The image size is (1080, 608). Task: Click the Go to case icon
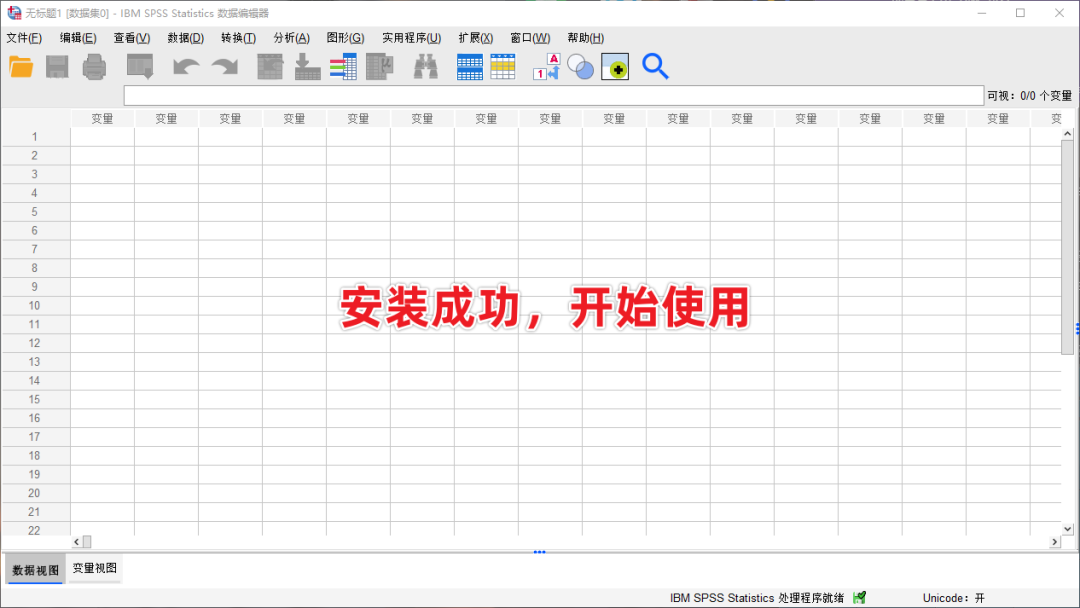click(x=270, y=67)
